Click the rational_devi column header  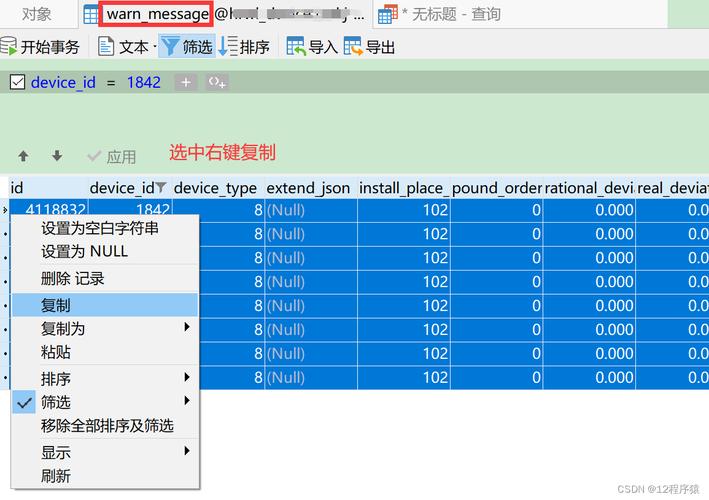click(589, 188)
